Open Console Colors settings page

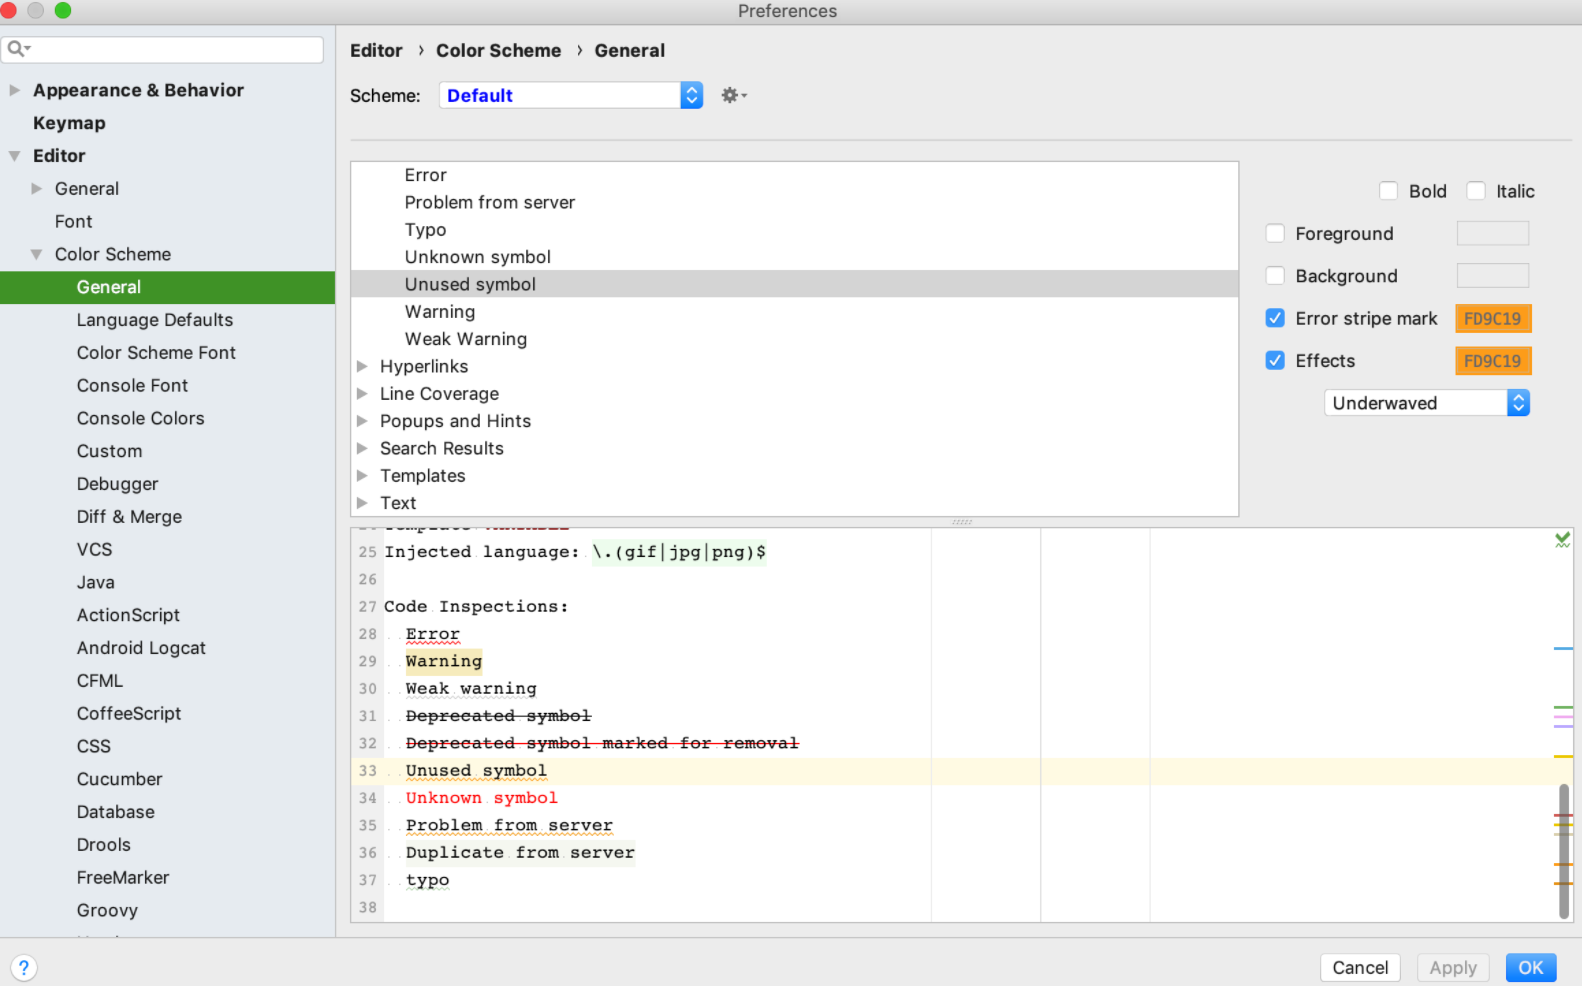click(x=141, y=418)
